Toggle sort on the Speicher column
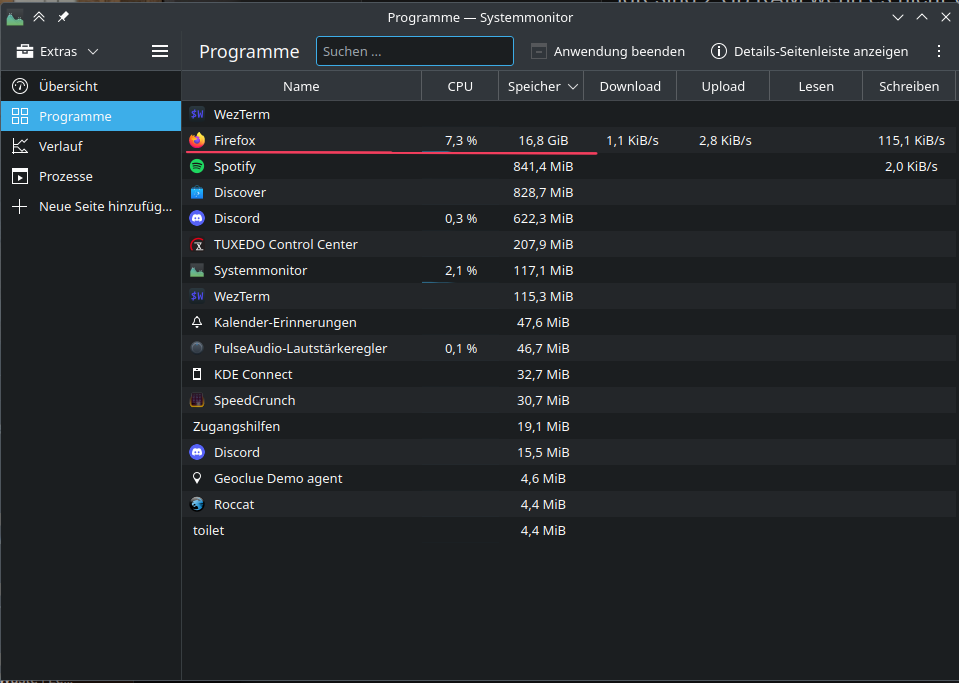This screenshot has height=683, width=959. [541, 86]
